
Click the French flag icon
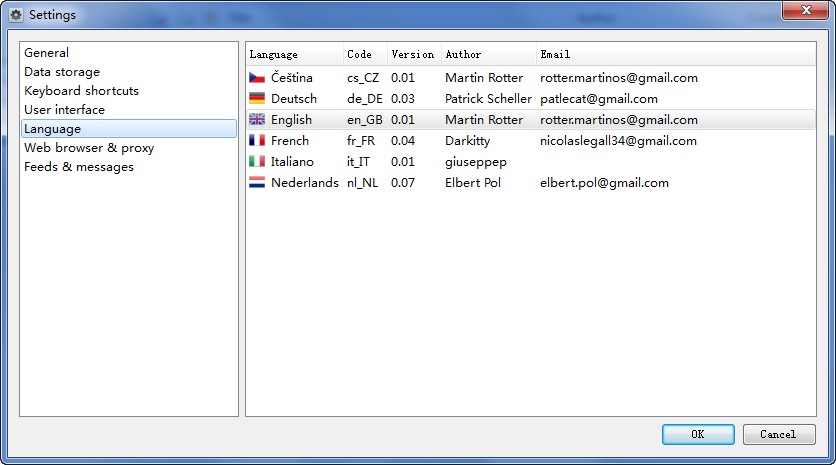pyautogui.click(x=257, y=141)
